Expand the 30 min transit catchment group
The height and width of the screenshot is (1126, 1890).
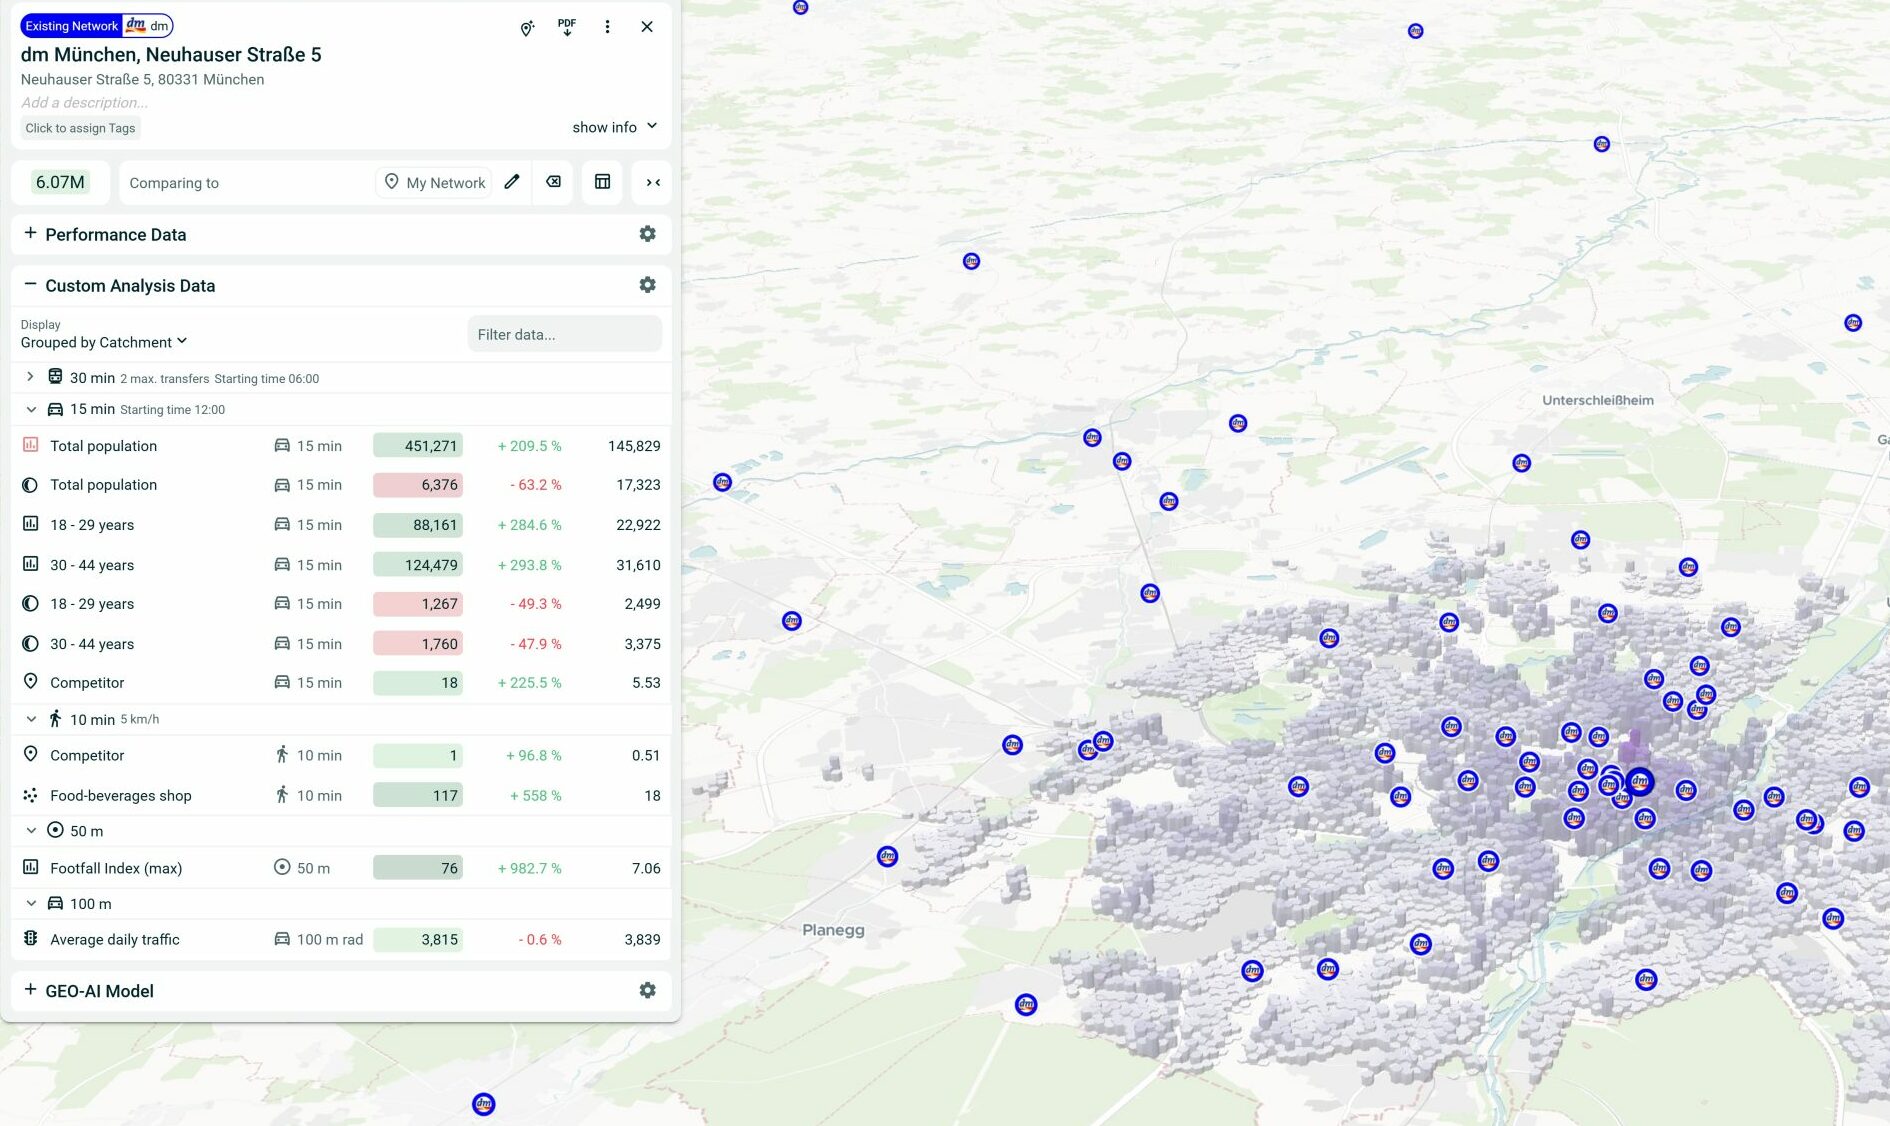click(30, 377)
